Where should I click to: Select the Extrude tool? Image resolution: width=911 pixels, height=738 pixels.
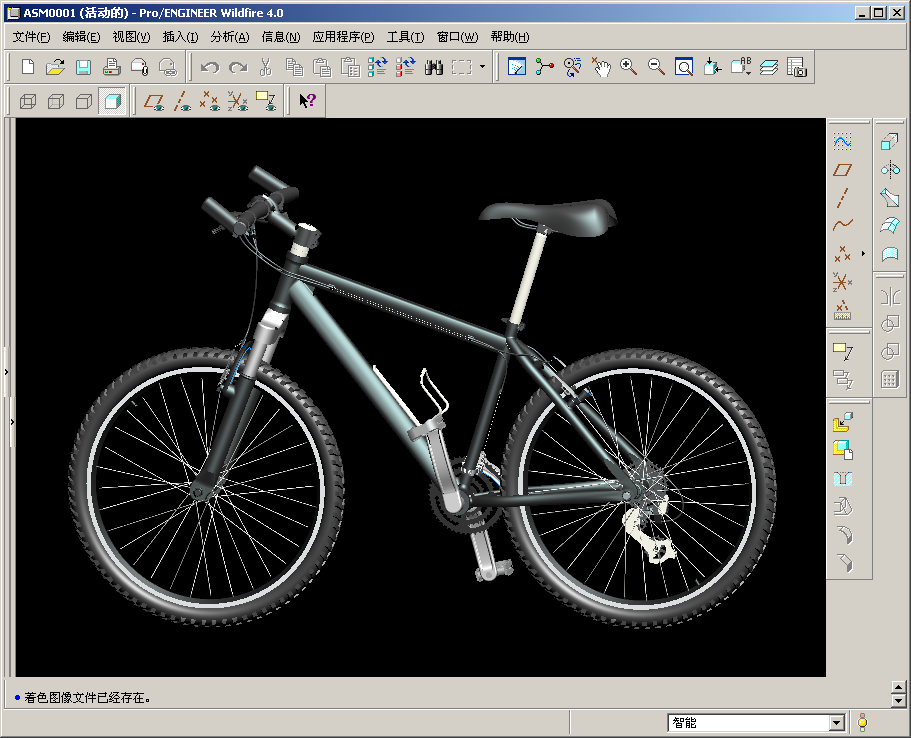tap(890, 141)
